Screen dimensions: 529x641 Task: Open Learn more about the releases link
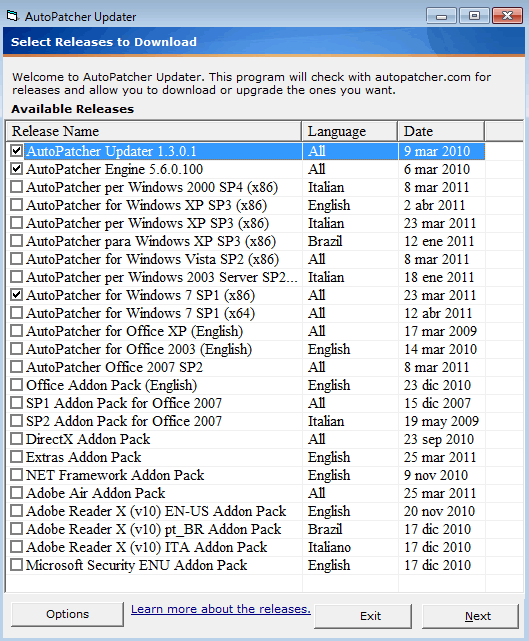pyautogui.click(x=221, y=609)
